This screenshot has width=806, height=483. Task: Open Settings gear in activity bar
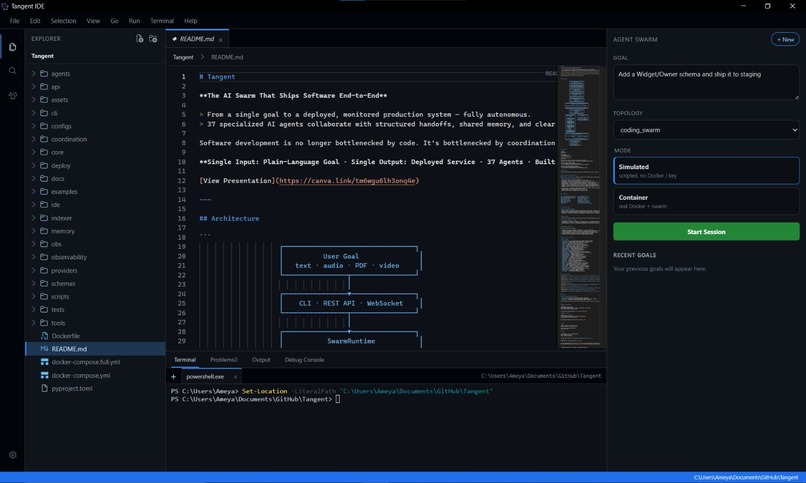(x=12, y=455)
